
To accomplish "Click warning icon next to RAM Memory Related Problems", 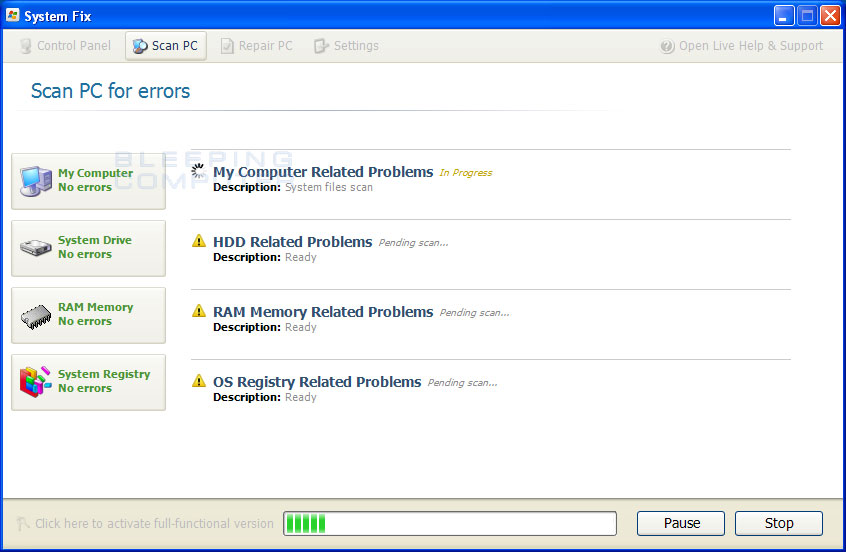I will [199, 311].
